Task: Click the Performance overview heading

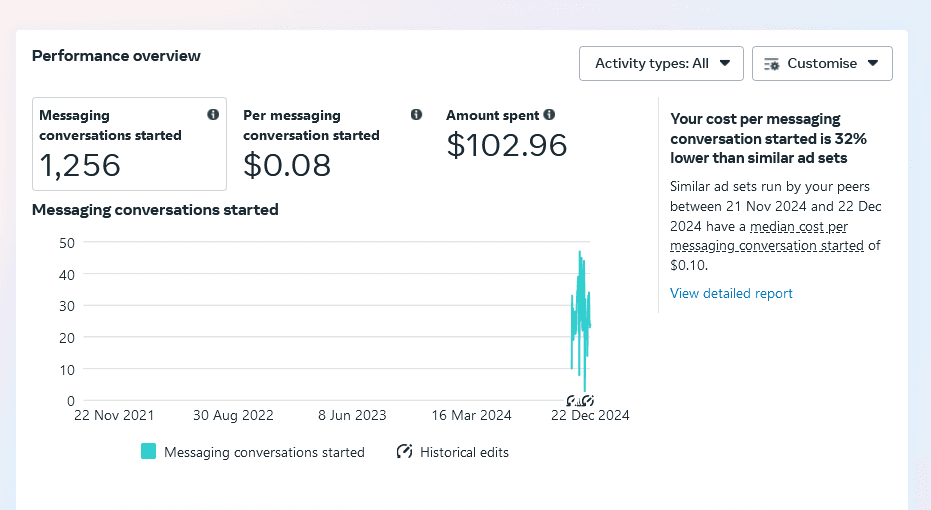Action: 116,56
